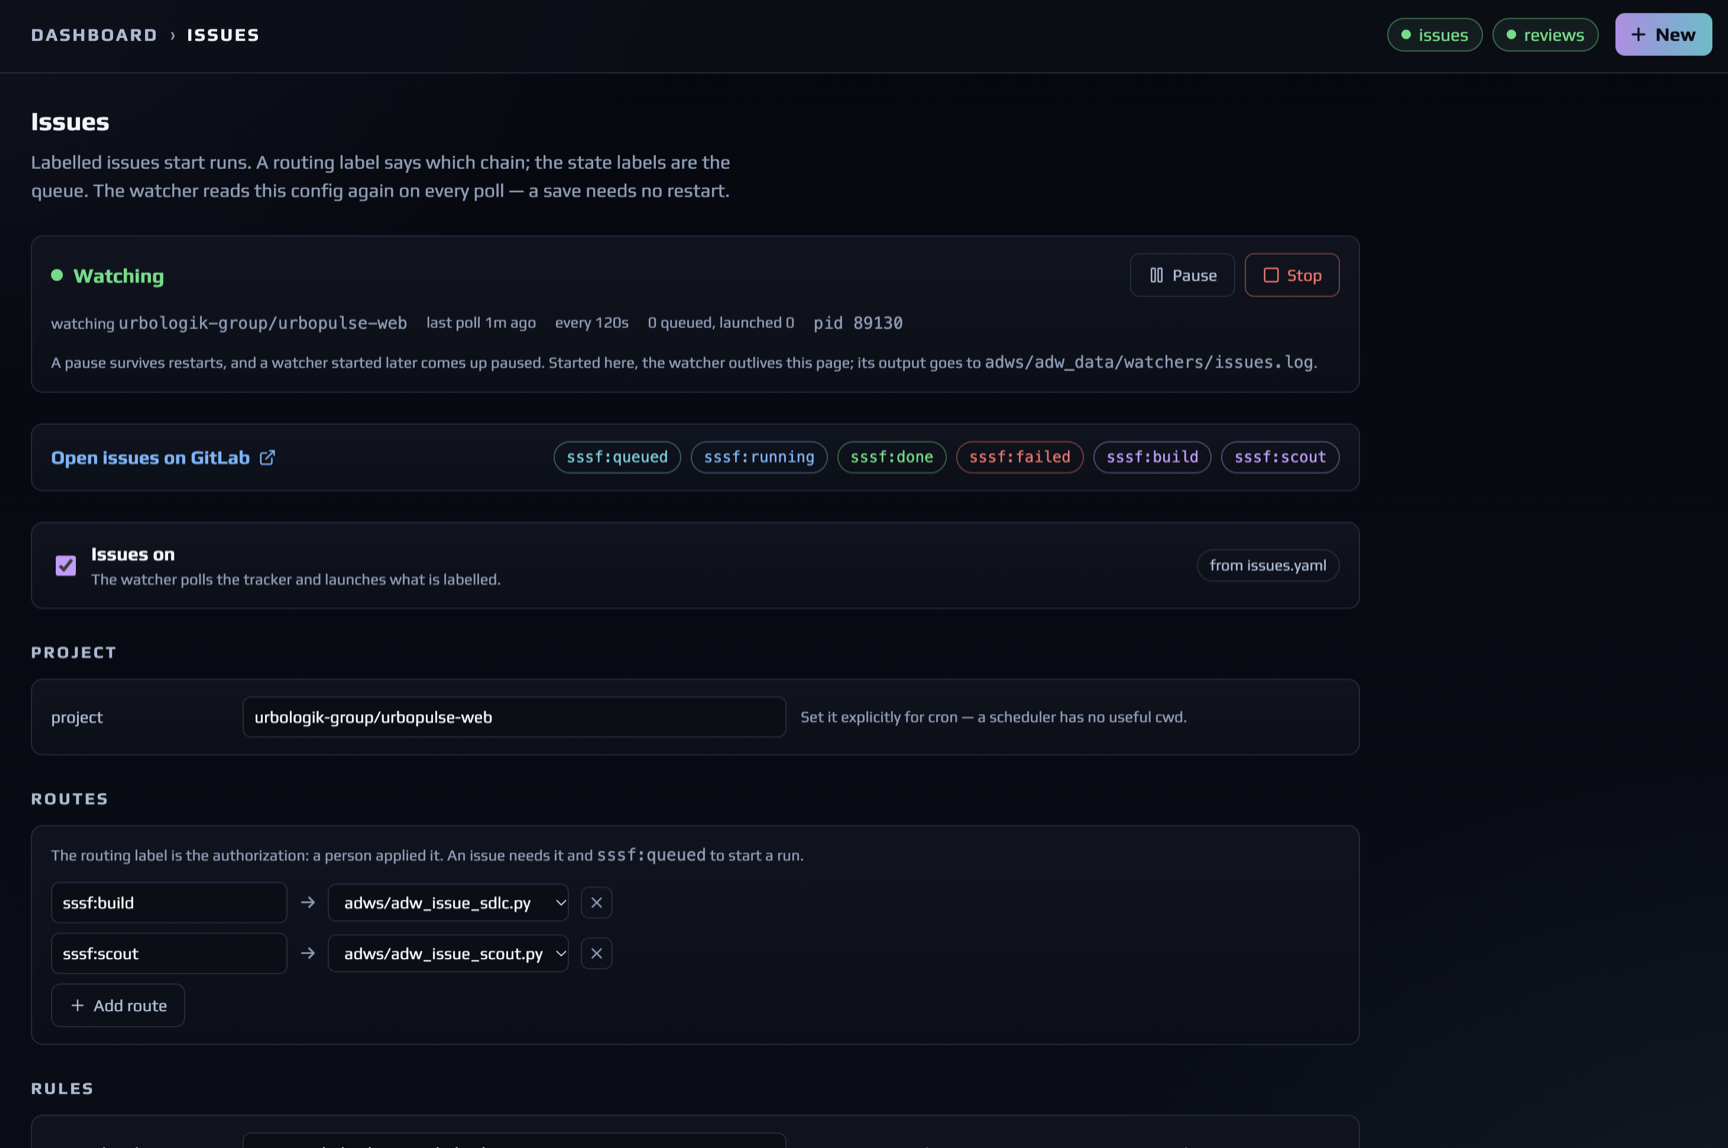Viewport: 1728px width, 1148px height.
Task: Remove the sssf:build route with X
Action: pyautogui.click(x=596, y=903)
